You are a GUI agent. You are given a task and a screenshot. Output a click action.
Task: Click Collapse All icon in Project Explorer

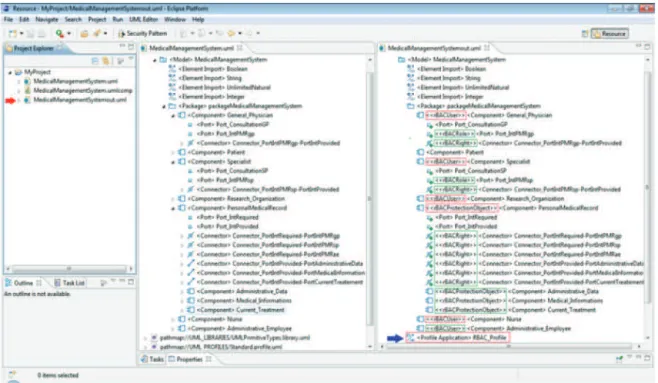(95, 61)
